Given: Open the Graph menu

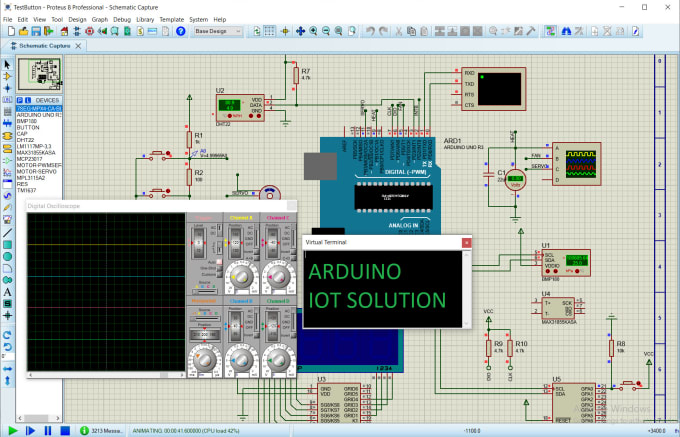Looking at the screenshot, I should (x=100, y=20).
